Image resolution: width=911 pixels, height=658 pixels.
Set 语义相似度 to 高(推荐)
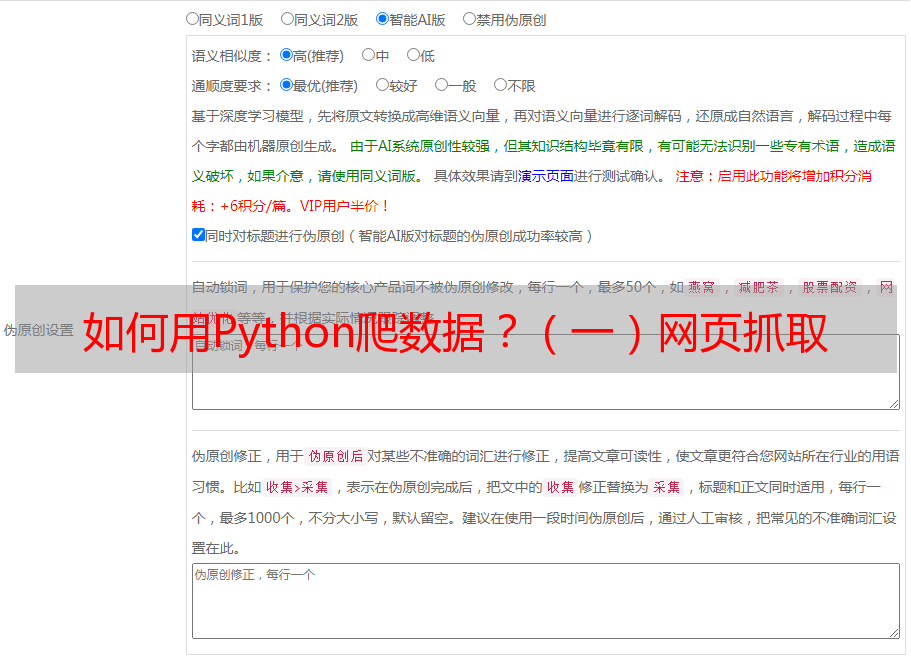tap(286, 55)
